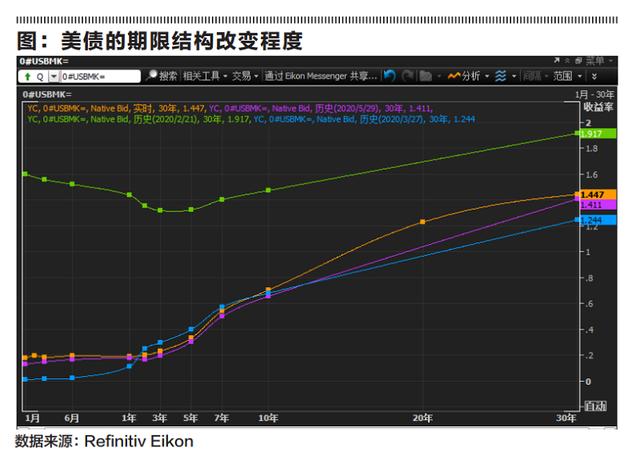Click the blue 1.244 value label

[x=598, y=220]
